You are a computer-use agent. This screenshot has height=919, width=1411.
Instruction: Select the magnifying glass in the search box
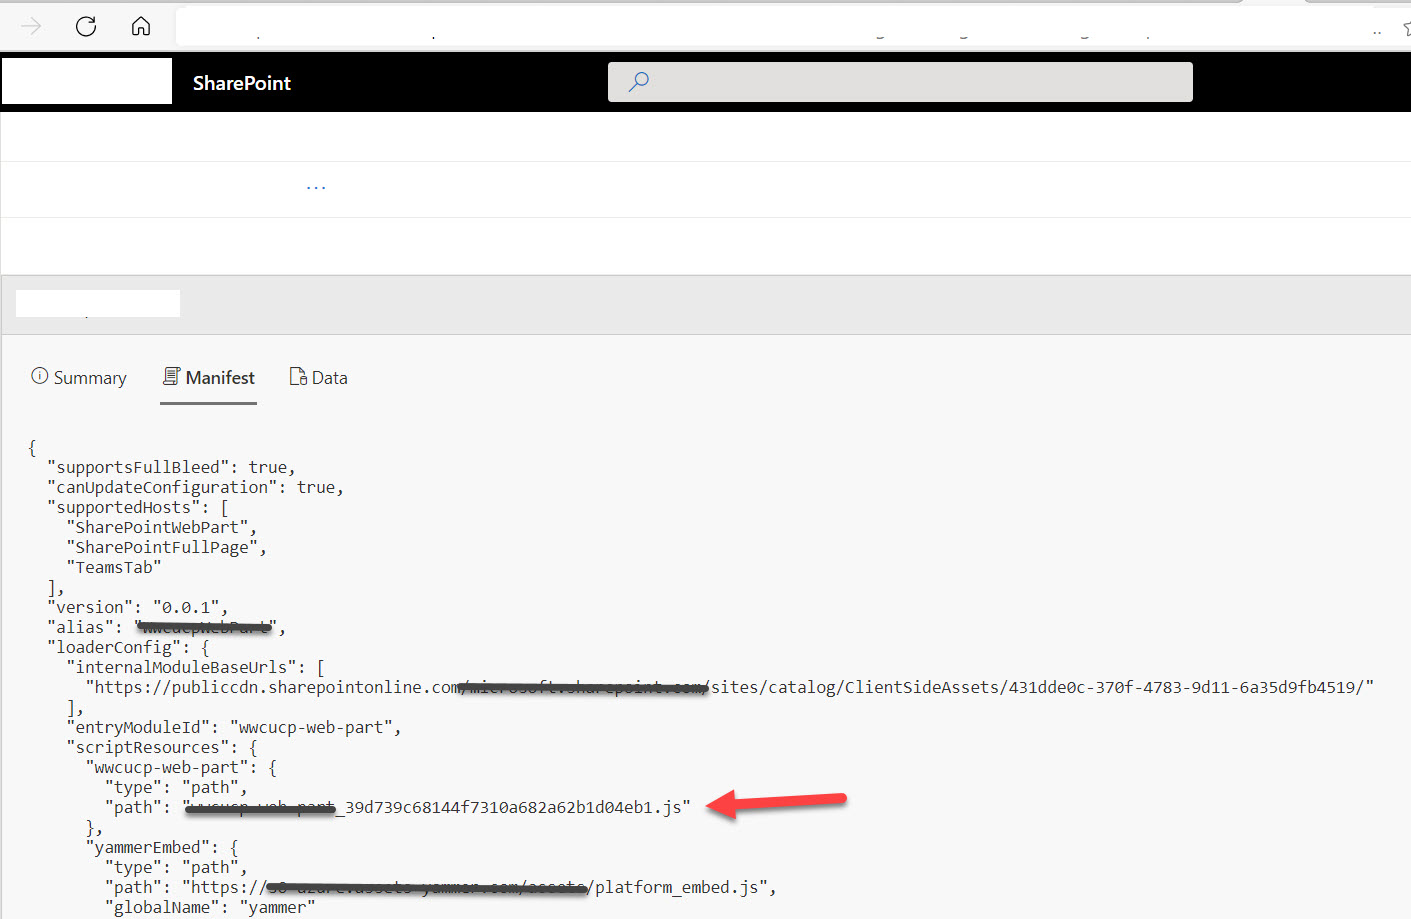click(x=639, y=81)
